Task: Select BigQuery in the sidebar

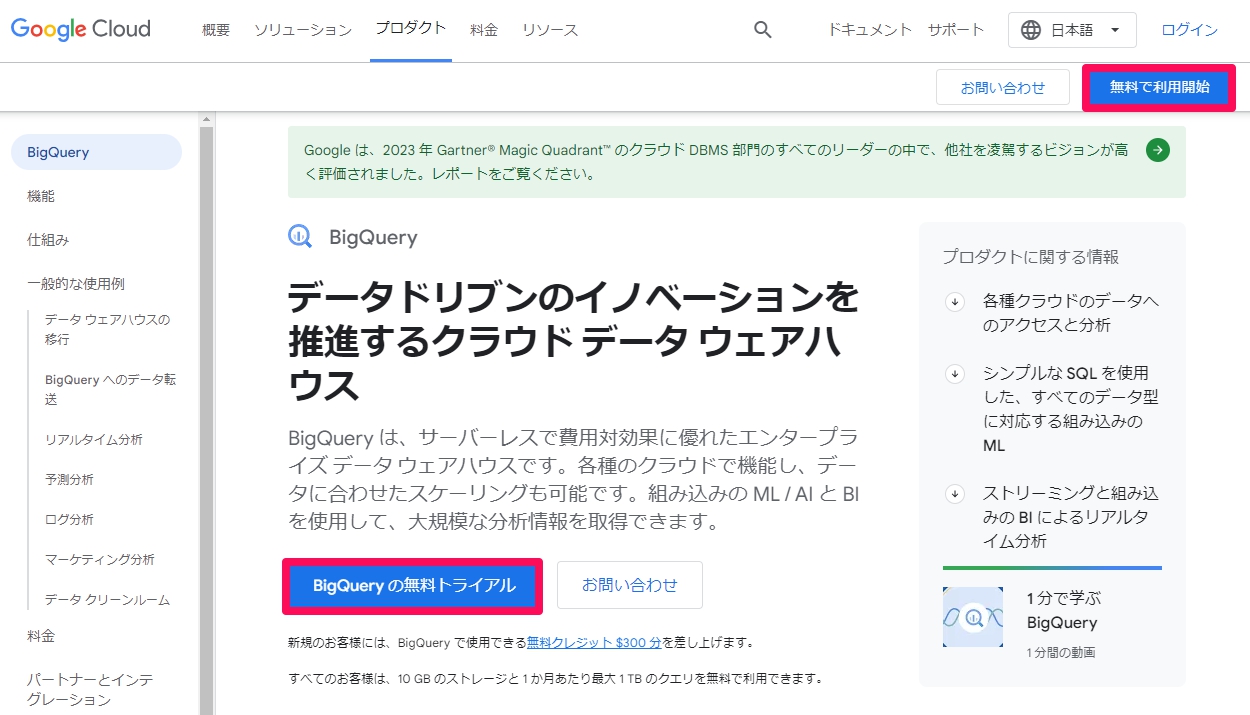Action: pos(96,152)
